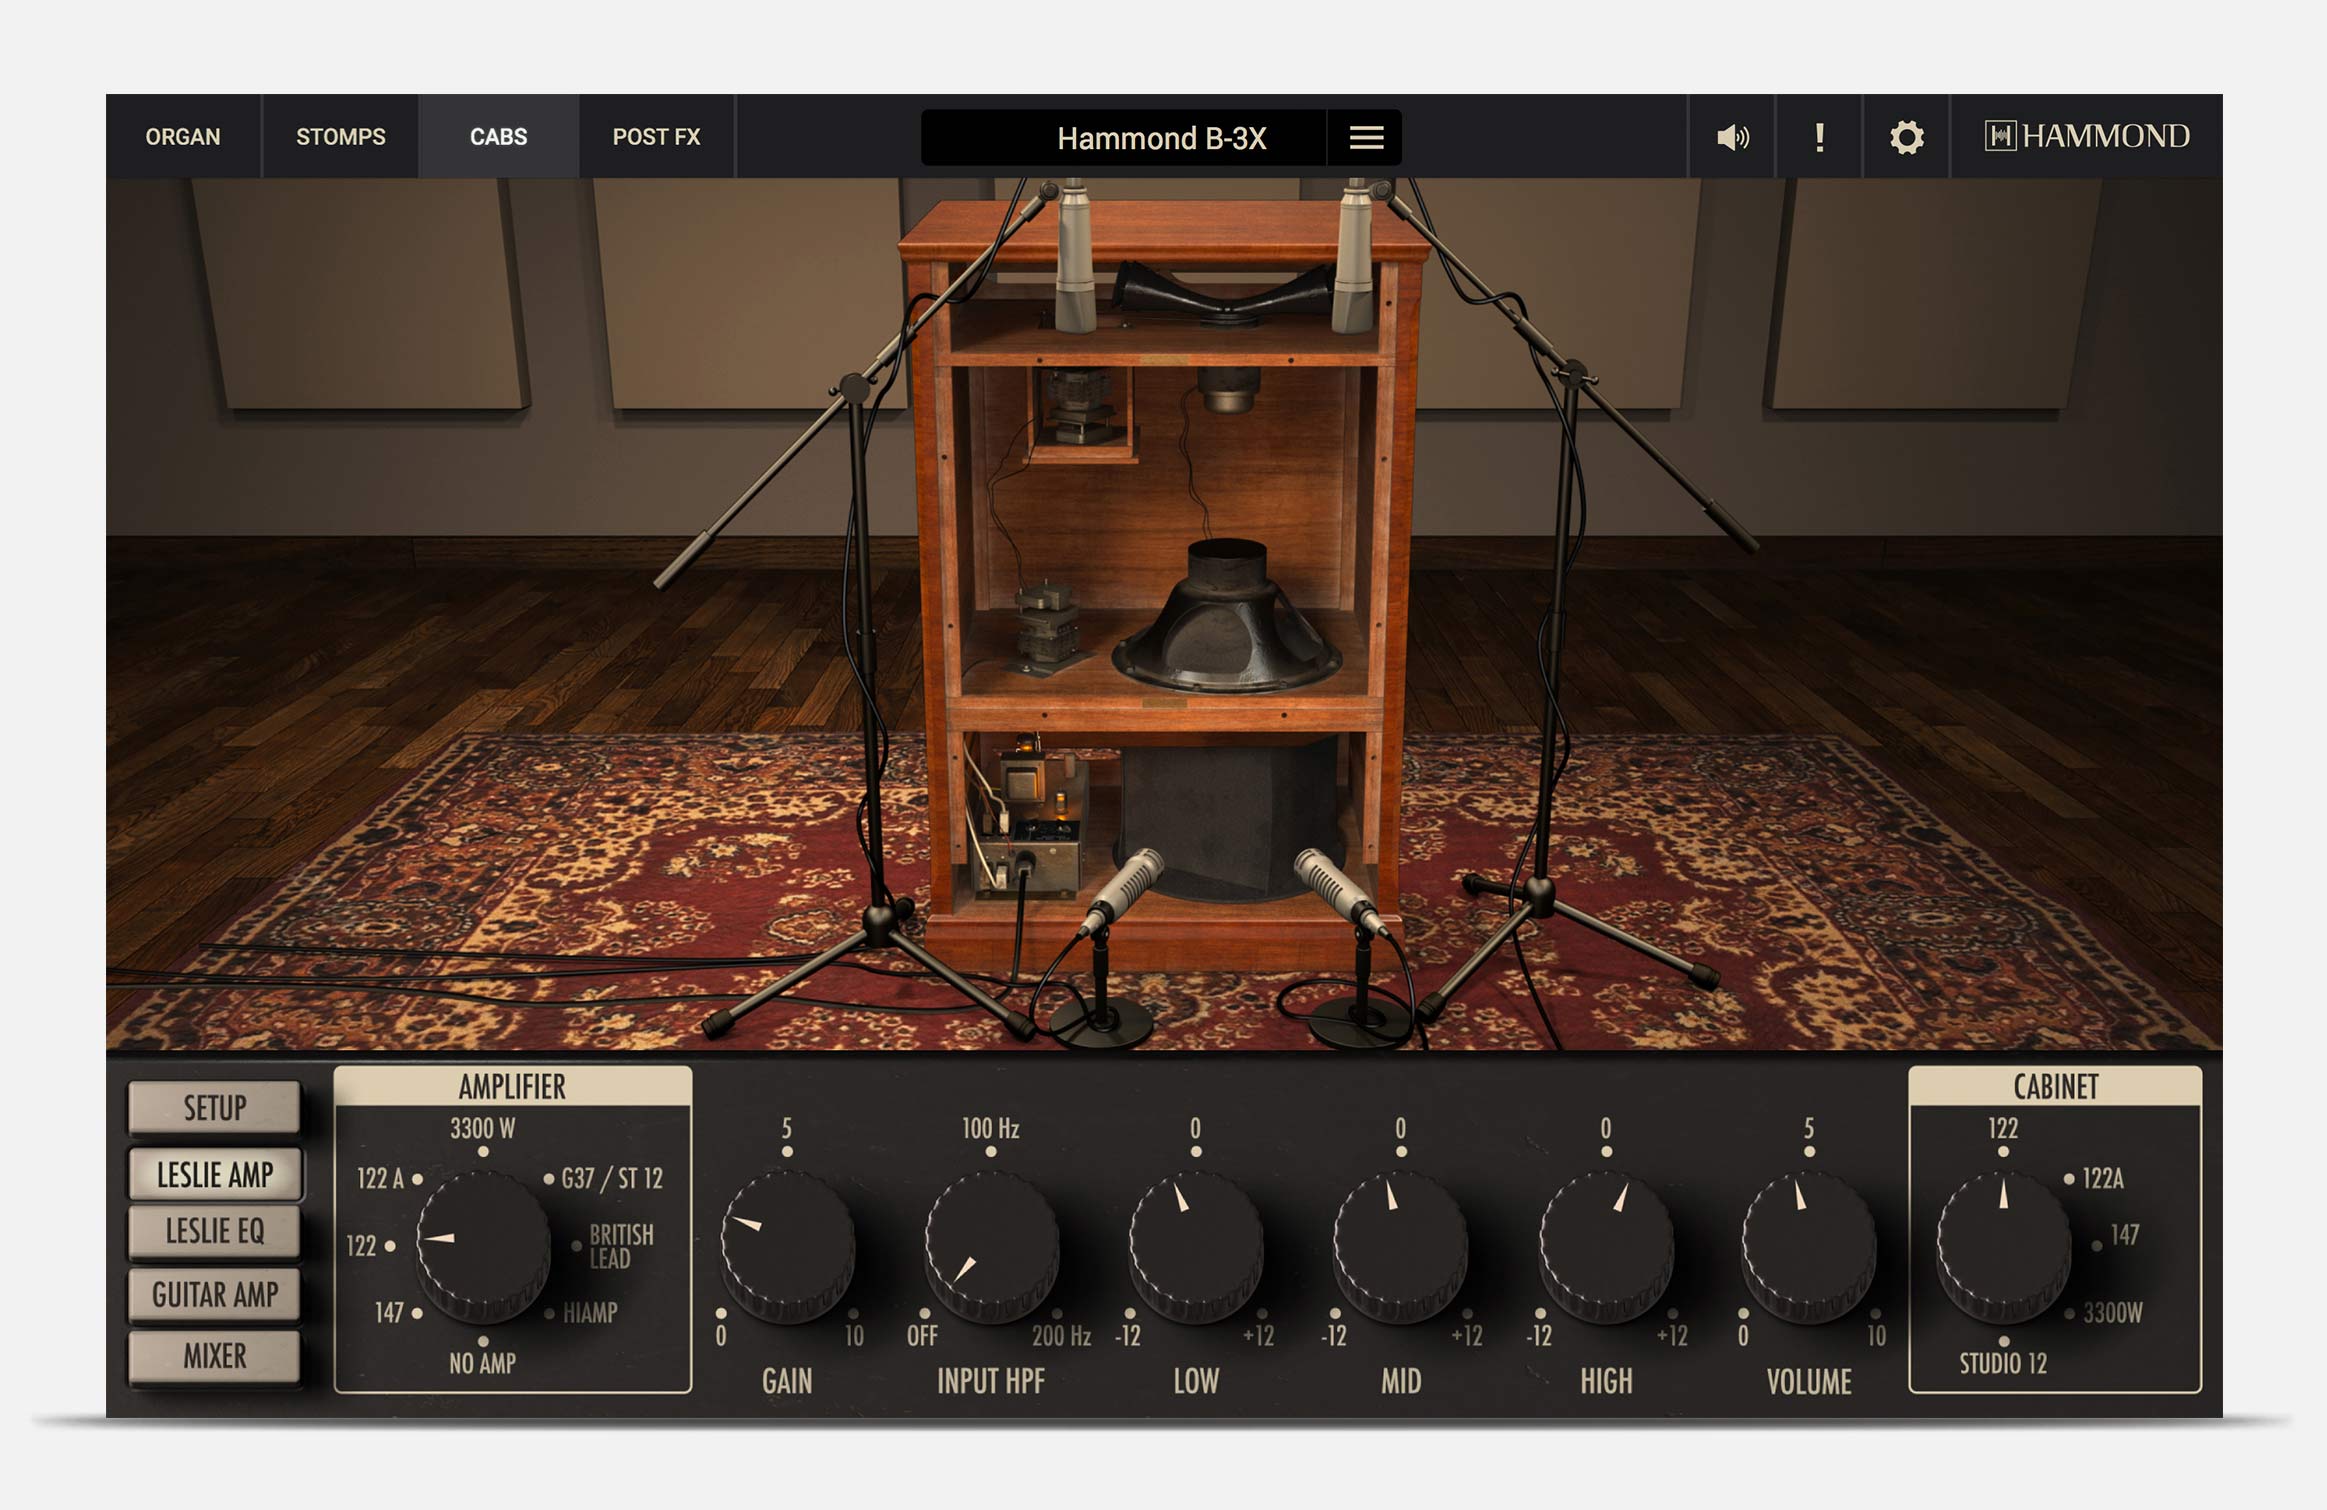2327x1510 pixels.
Task: Open the preset menu with the hamburger icon
Action: (1364, 137)
